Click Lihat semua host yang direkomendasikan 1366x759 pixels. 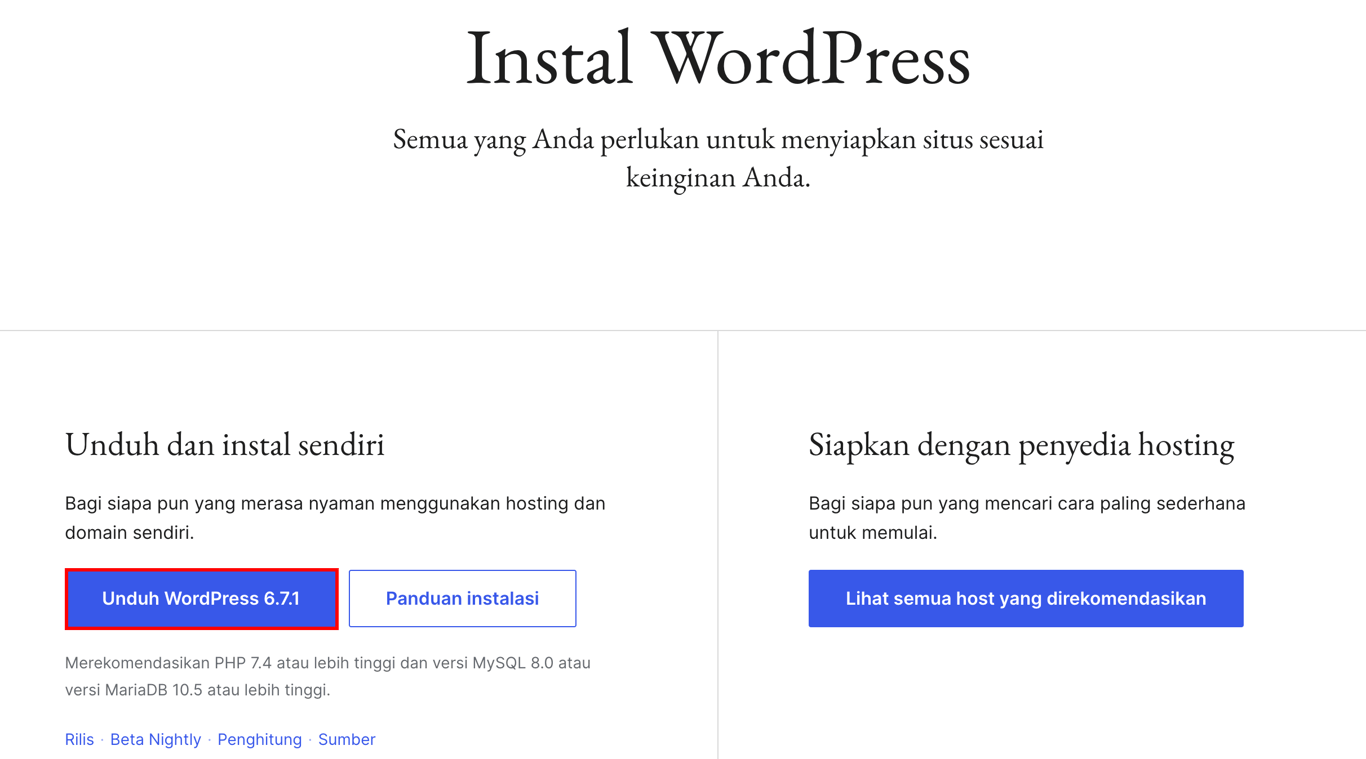(x=1025, y=597)
